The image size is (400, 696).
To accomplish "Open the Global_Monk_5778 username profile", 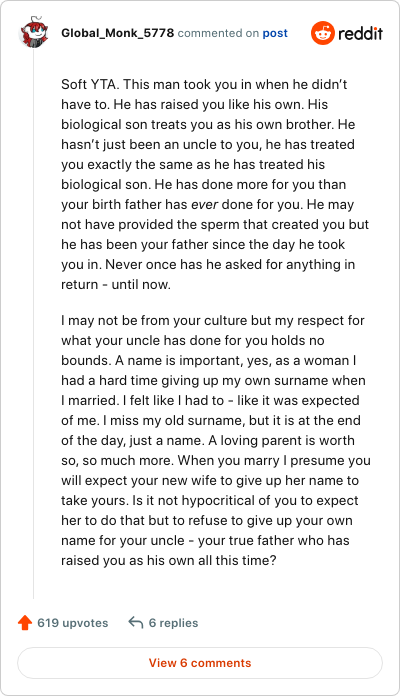I will pyautogui.click(x=118, y=33).
